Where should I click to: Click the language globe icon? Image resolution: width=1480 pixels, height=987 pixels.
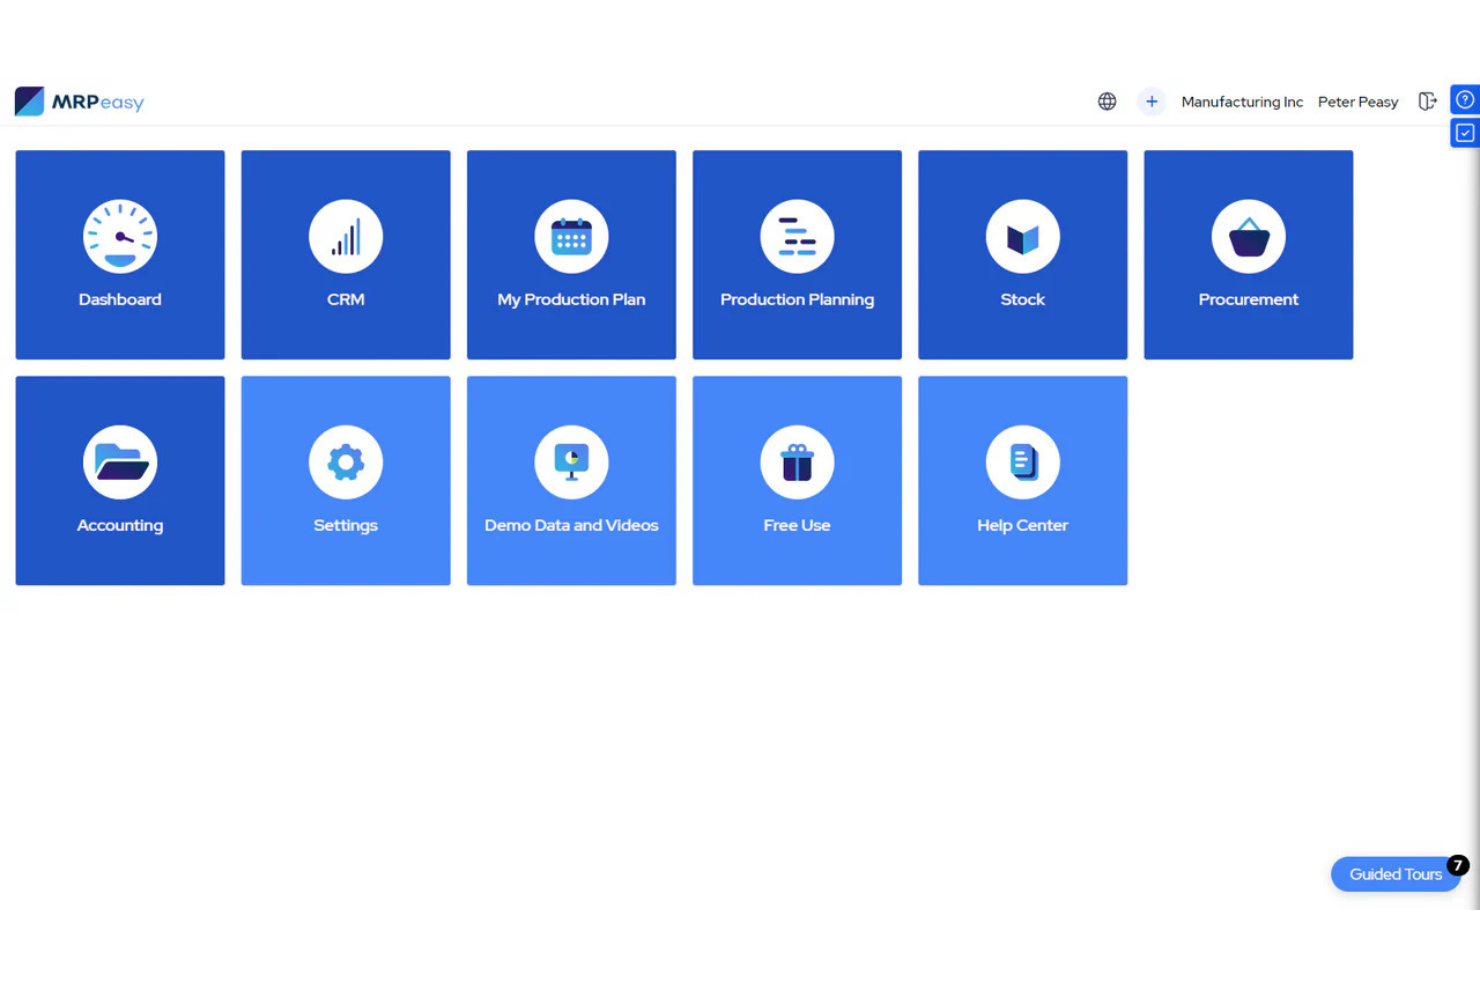point(1107,101)
